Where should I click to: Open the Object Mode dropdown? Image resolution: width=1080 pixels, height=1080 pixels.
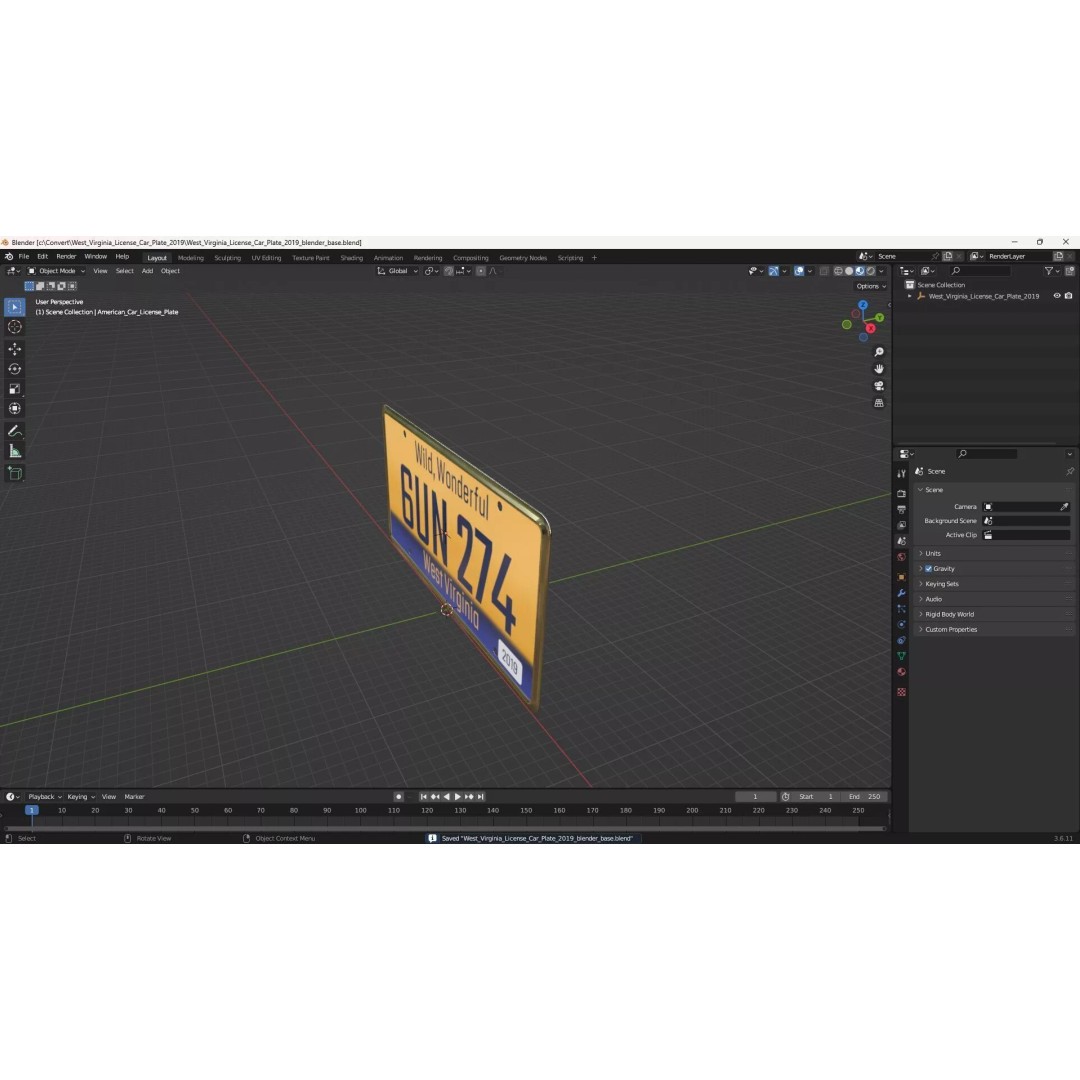click(x=56, y=271)
